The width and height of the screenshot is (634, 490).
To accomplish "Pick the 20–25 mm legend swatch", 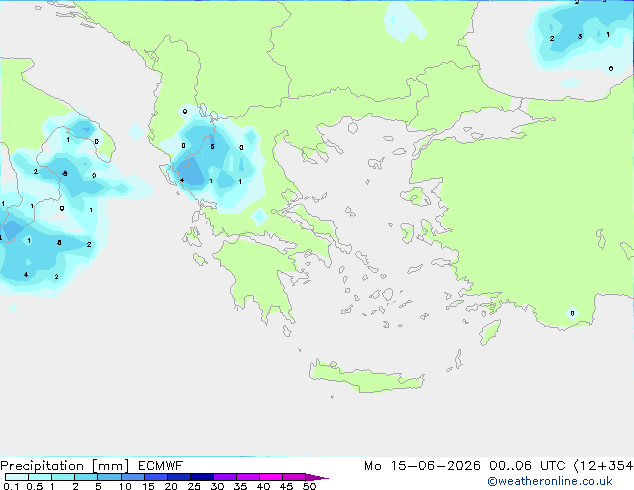I will click(x=178, y=477).
